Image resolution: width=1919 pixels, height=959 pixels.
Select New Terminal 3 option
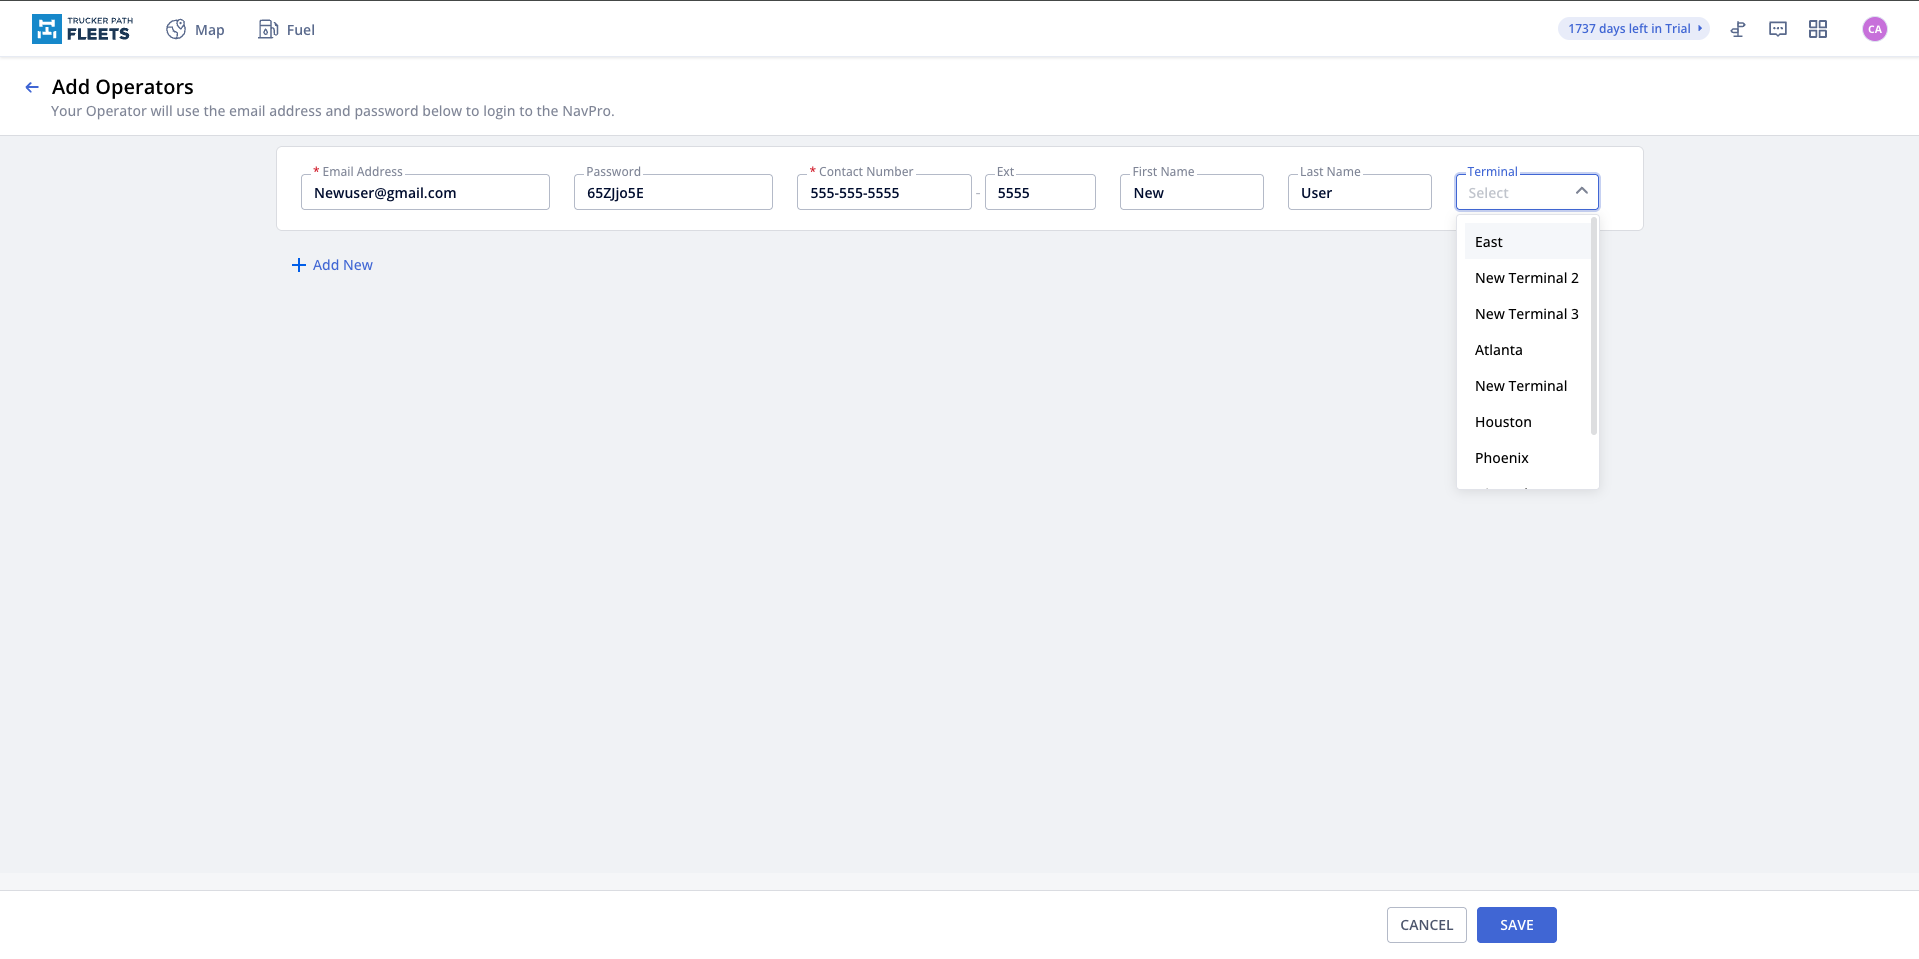point(1526,314)
